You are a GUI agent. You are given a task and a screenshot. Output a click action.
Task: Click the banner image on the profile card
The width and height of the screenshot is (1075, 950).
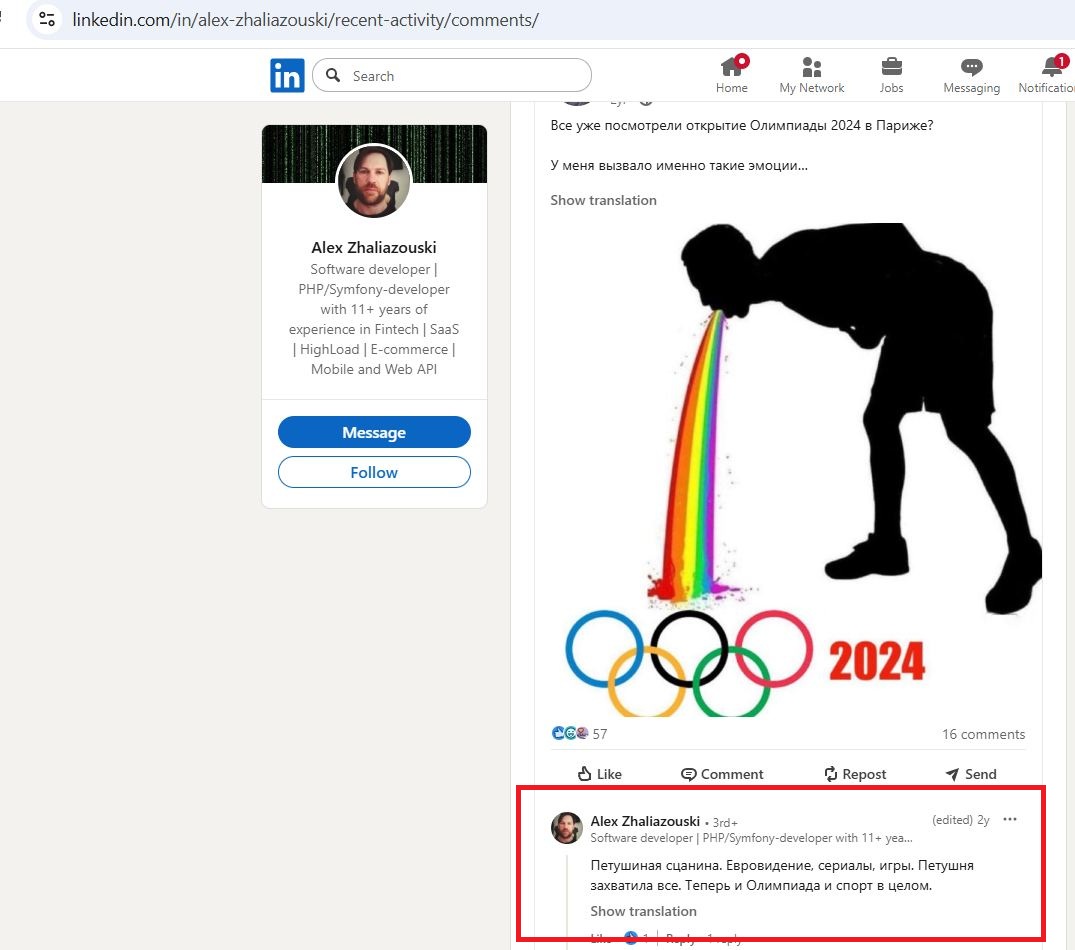point(374,154)
